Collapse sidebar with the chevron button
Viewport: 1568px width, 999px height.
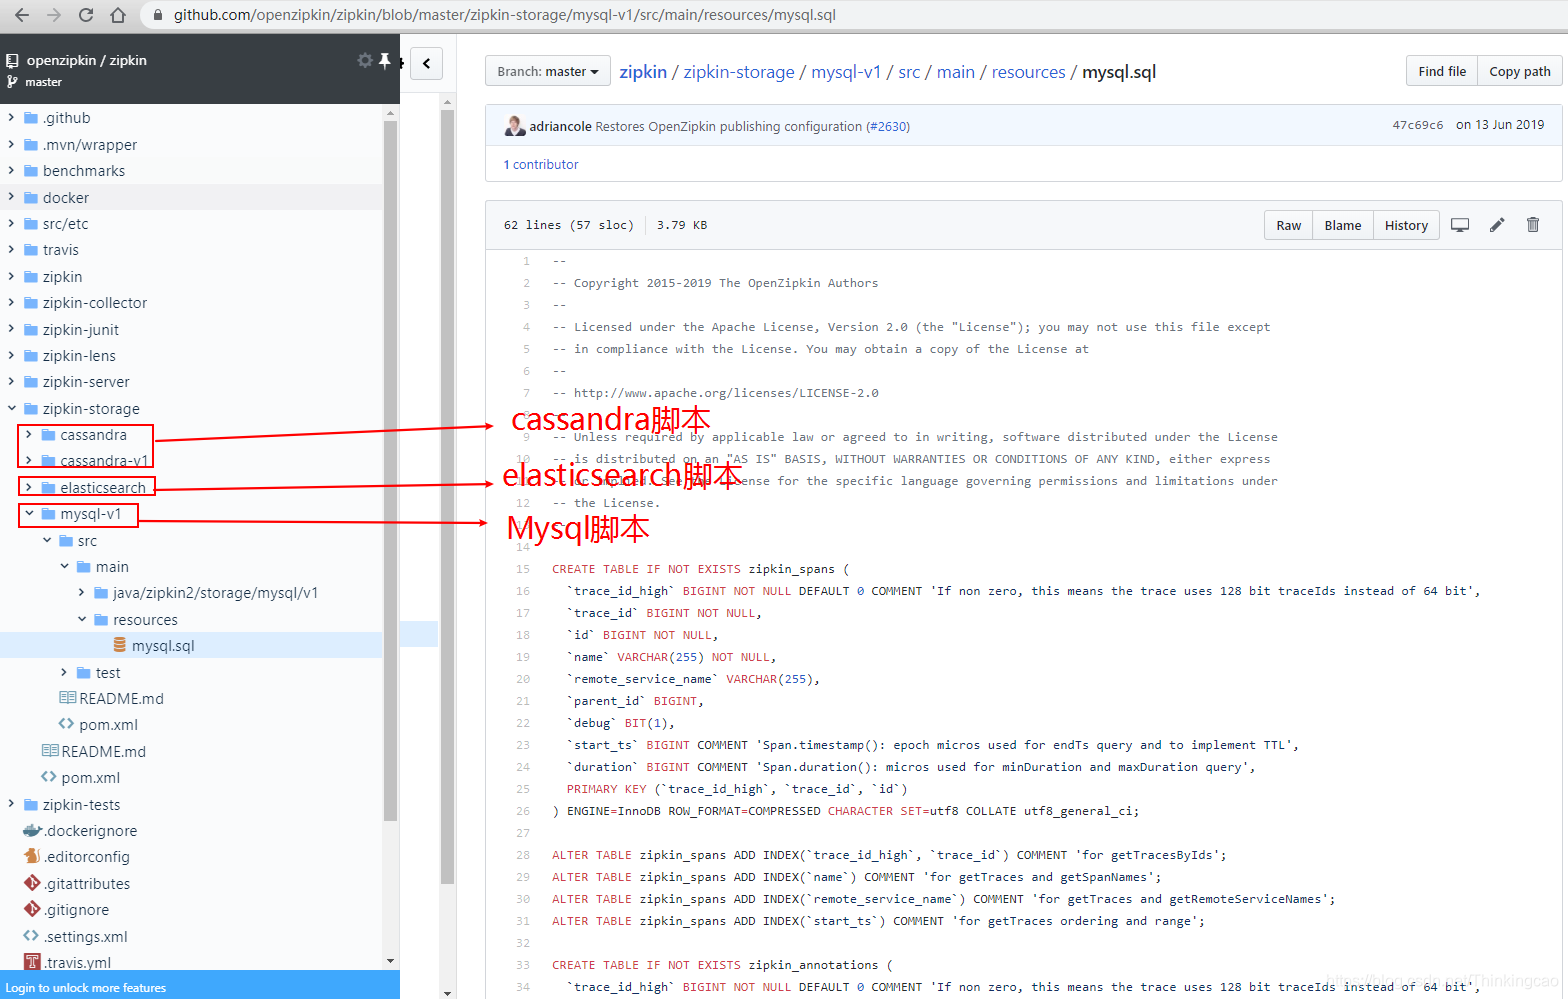point(427,64)
